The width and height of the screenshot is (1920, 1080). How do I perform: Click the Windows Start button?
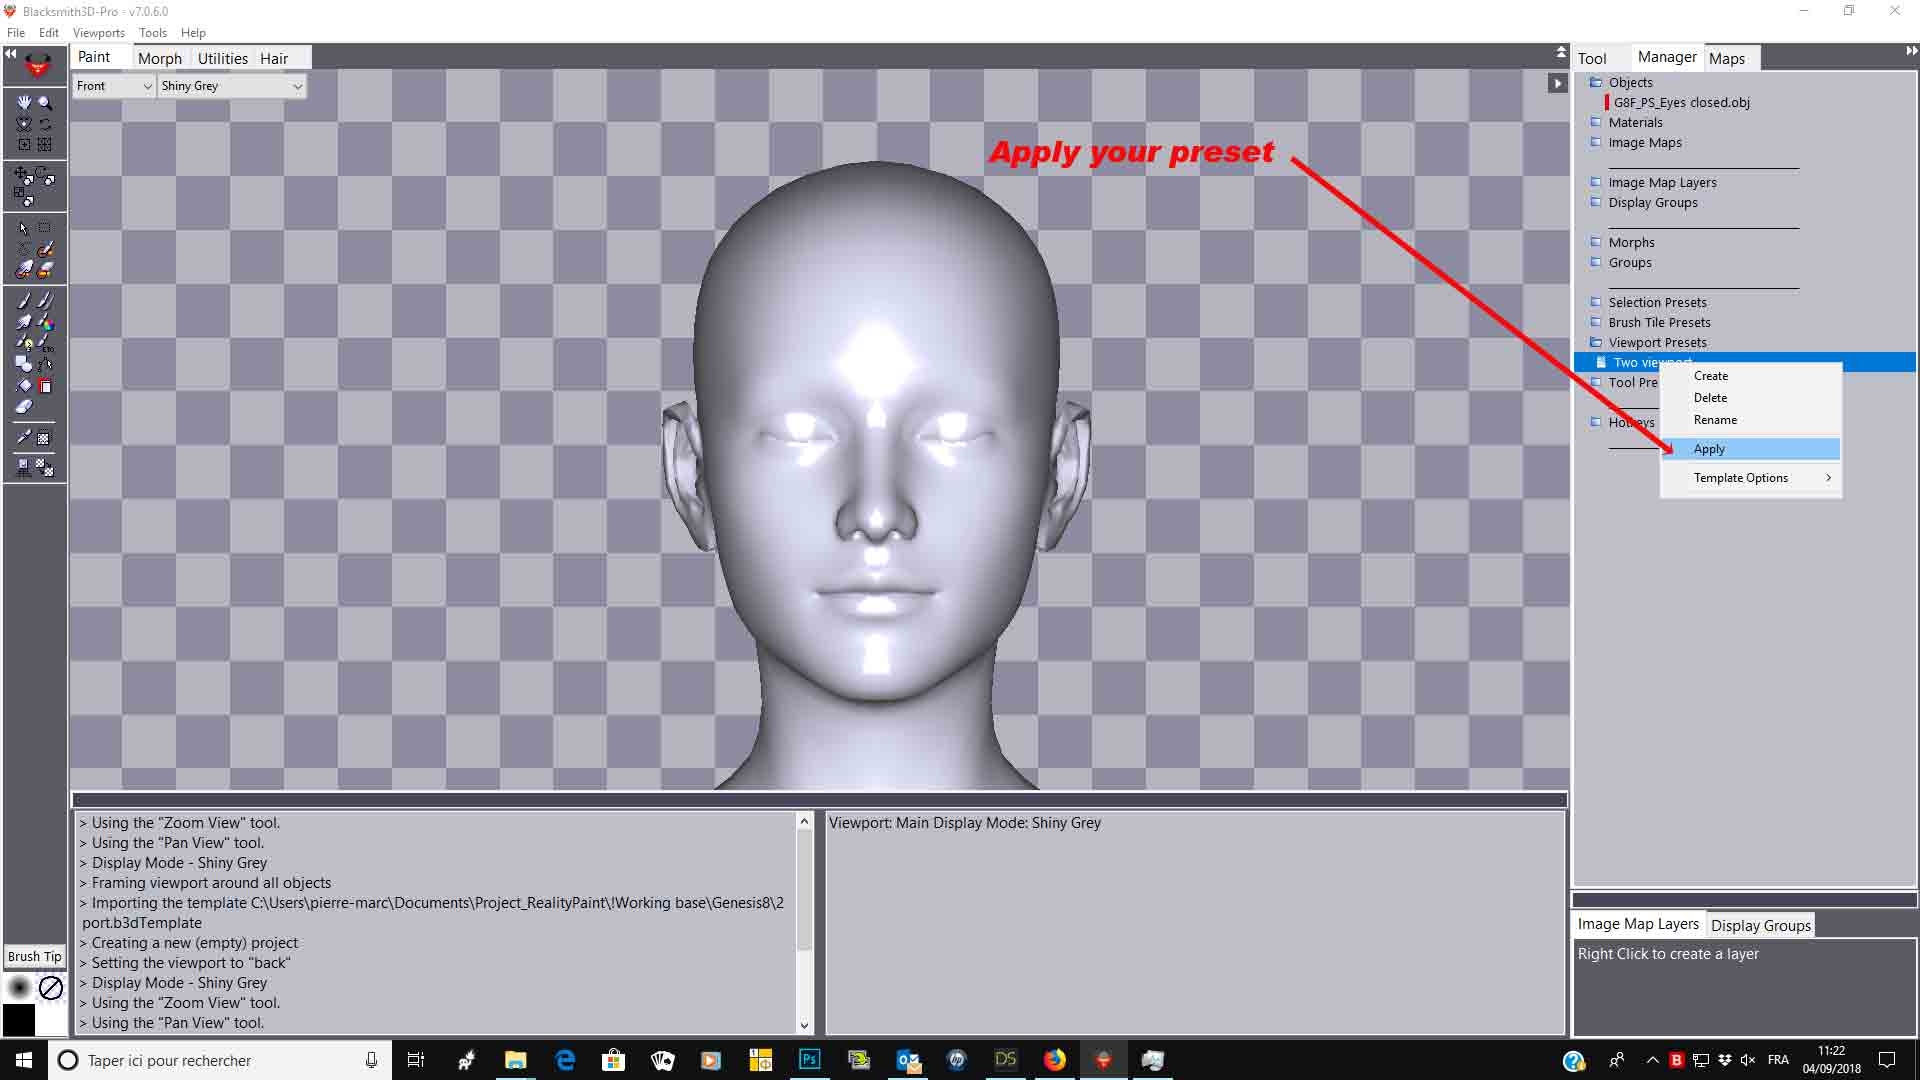coord(24,1060)
